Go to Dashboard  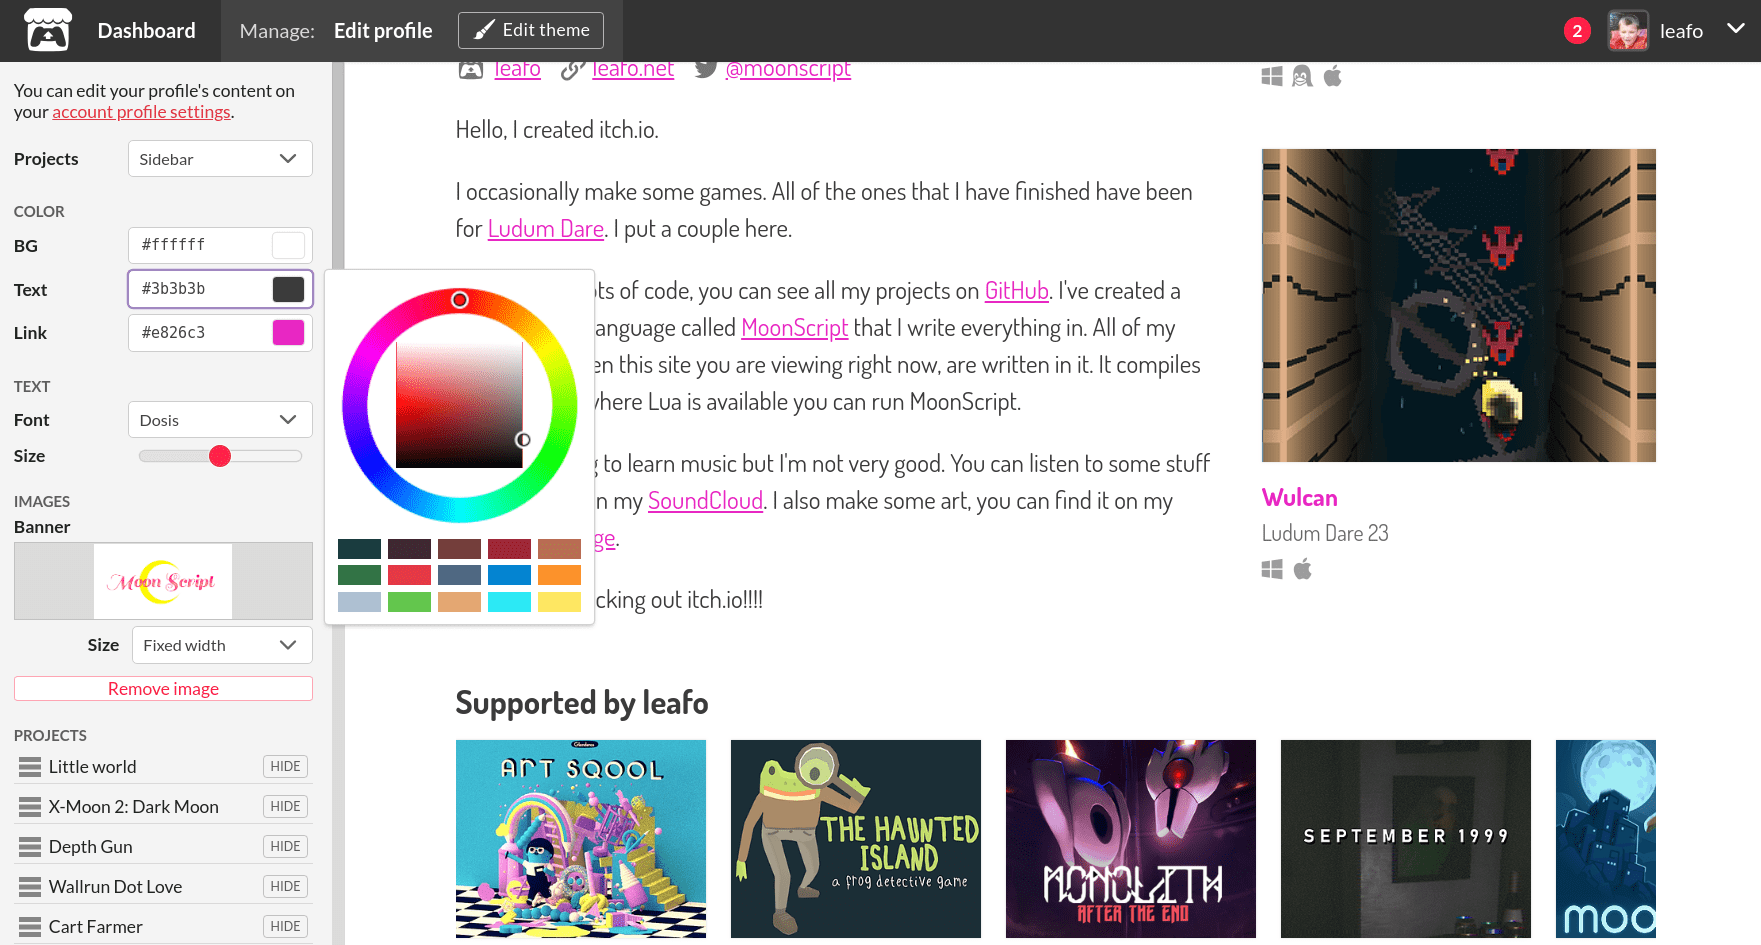pyautogui.click(x=146, y=31)
